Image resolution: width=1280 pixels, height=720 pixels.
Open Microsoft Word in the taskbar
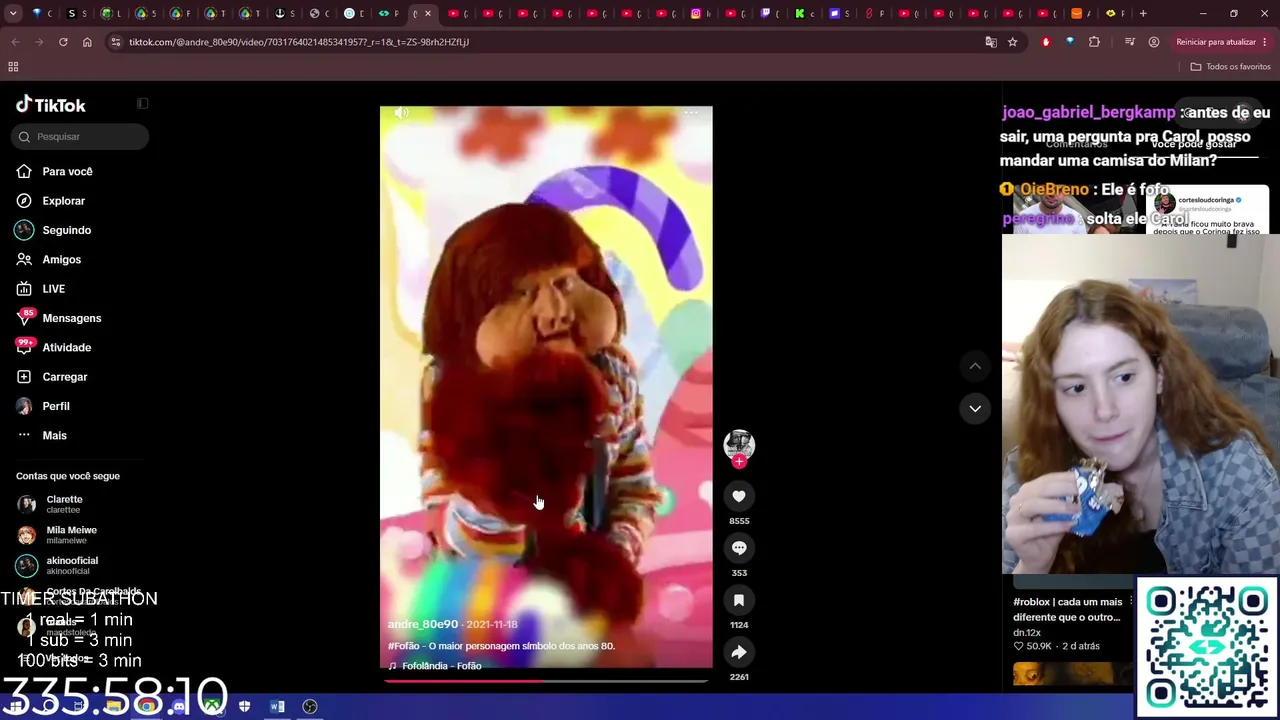pyautogui.click(x=277, y=707)
